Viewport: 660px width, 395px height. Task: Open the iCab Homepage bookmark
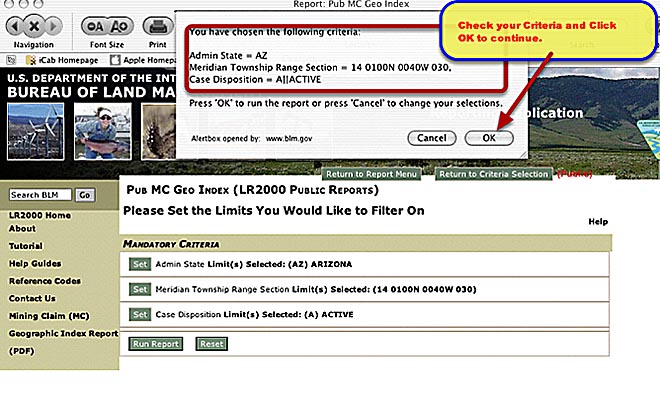point(62,60)
